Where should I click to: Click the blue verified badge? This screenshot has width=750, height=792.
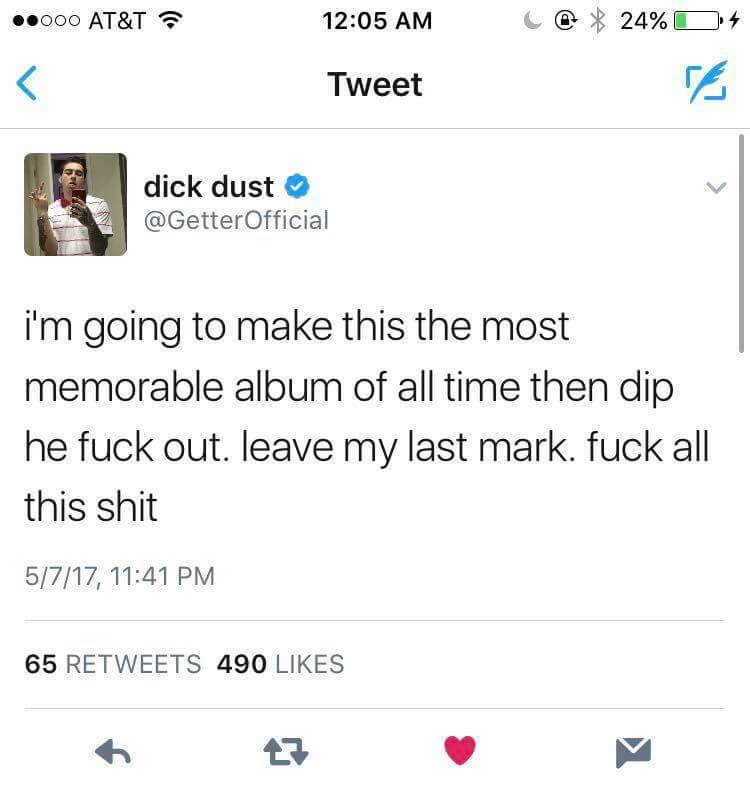(x=297, y=186)
